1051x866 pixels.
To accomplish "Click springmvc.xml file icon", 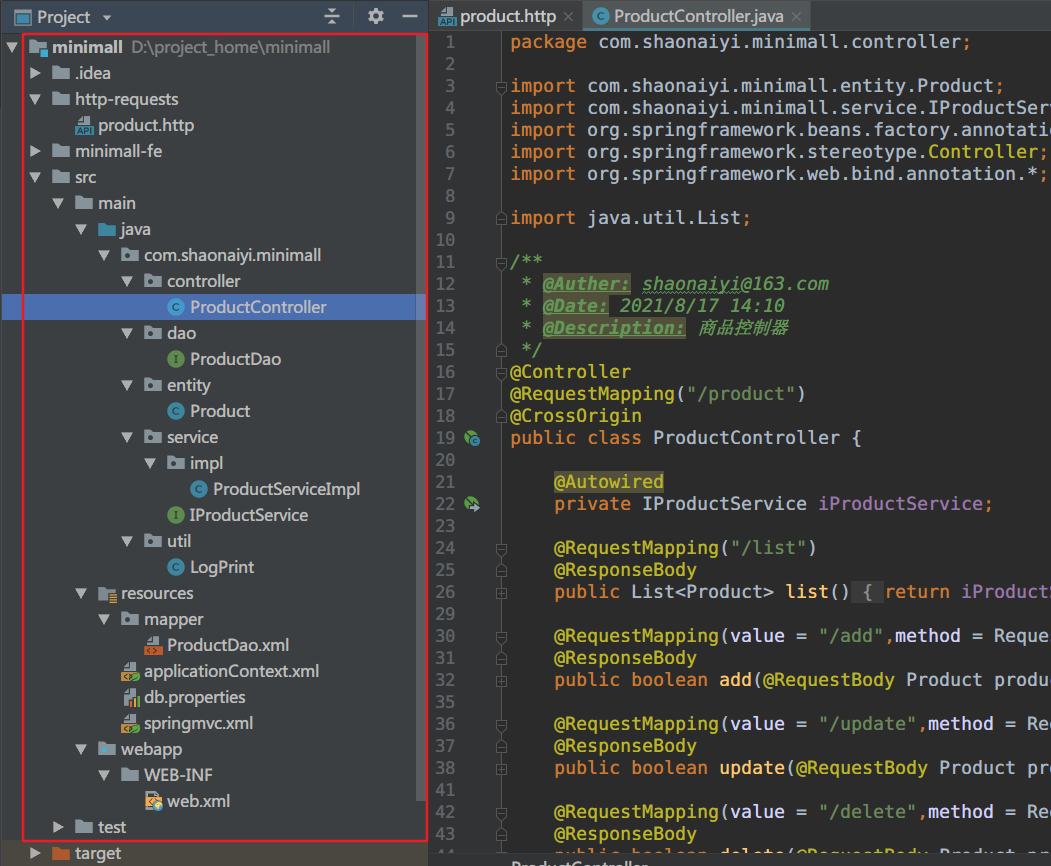I will point(130,723).
